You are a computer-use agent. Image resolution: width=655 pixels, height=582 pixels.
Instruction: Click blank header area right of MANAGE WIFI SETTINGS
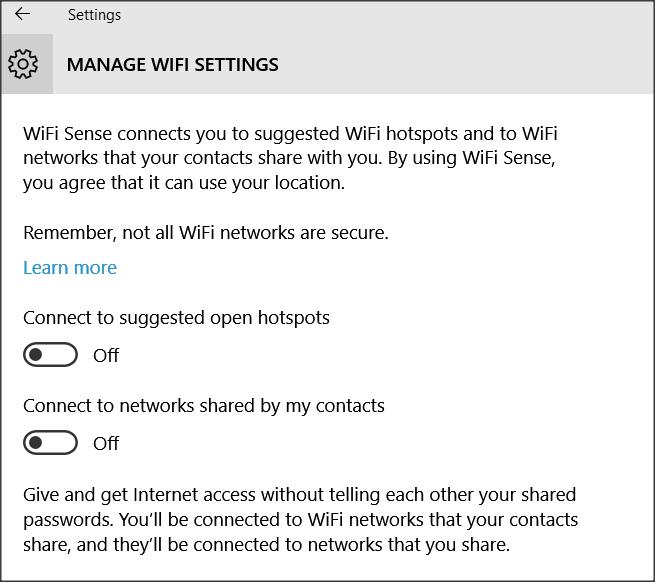point(470,65)
